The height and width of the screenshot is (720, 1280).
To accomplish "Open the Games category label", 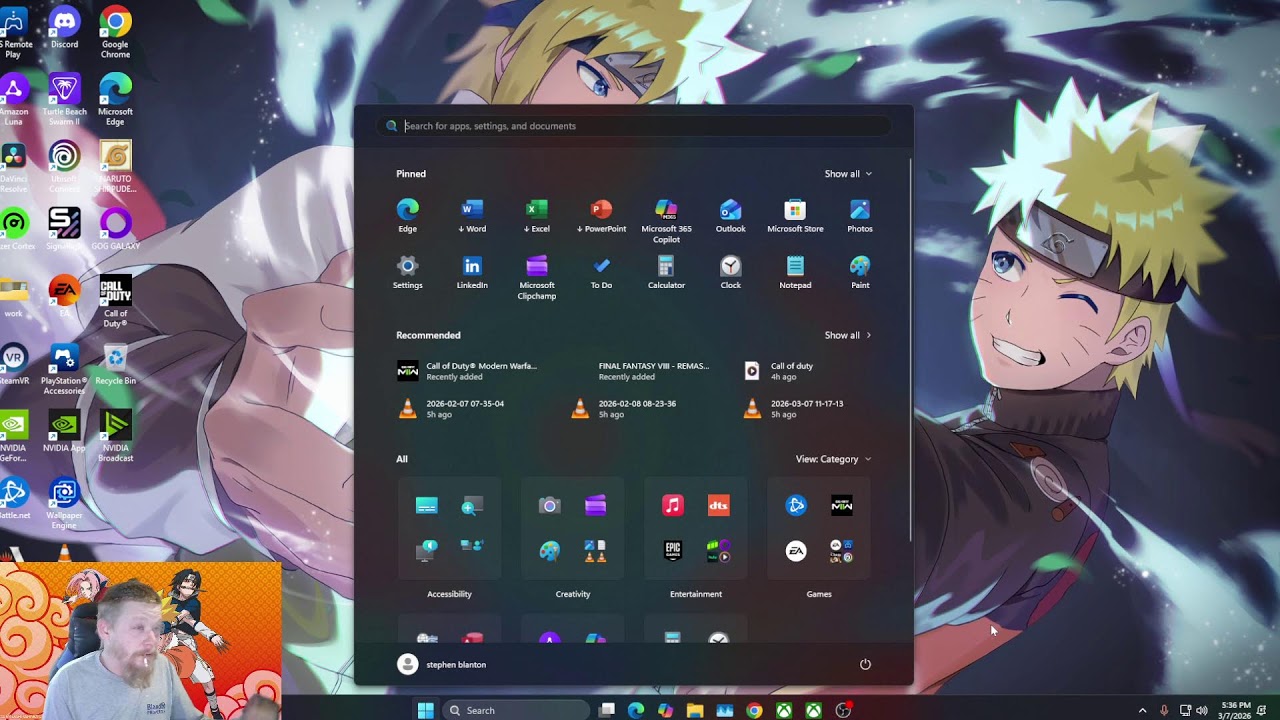I will click(819, 594).
